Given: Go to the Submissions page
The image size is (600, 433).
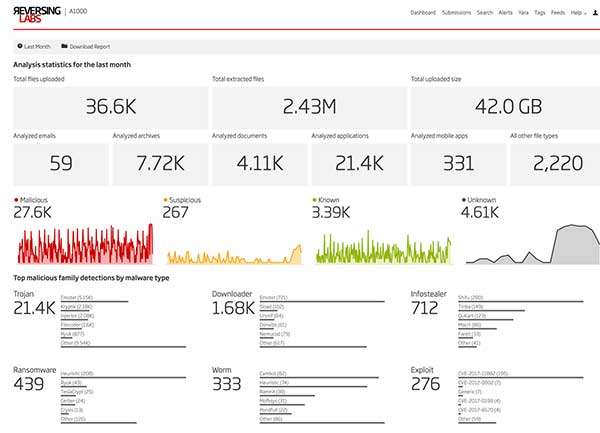Looking at the screenshot, I should click(x=456, y=13).
